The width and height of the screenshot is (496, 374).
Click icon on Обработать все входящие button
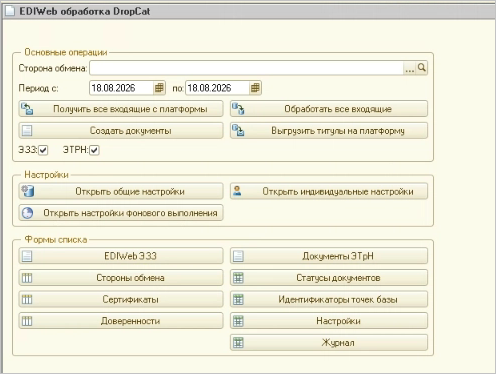click(x=238, y=109)
